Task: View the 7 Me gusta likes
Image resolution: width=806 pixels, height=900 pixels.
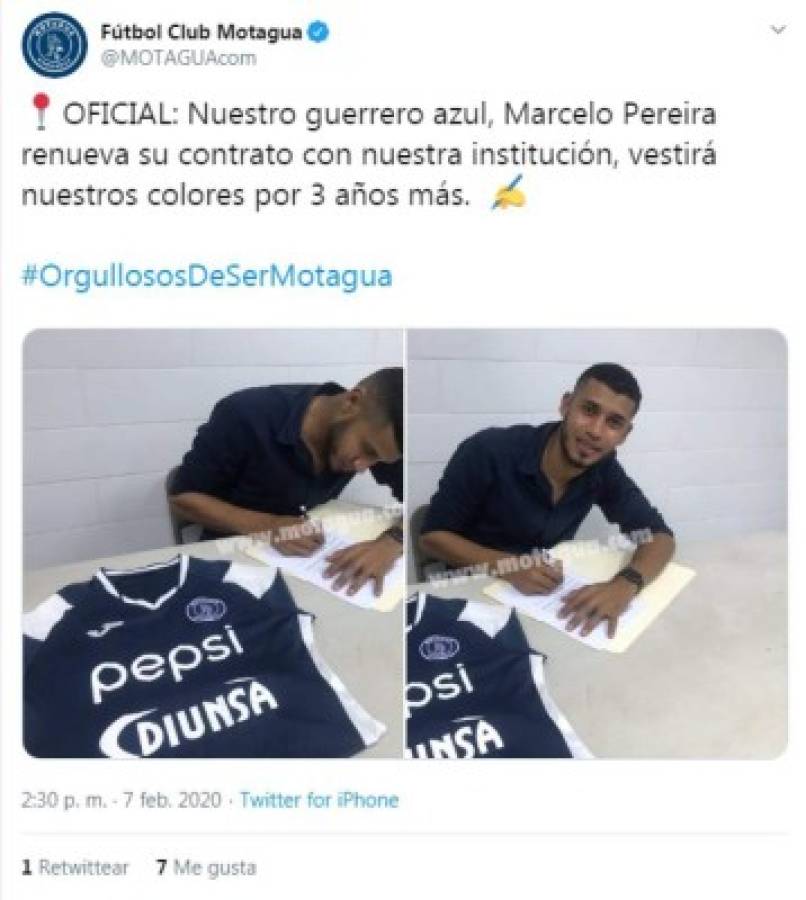Action: pos(207,867)
